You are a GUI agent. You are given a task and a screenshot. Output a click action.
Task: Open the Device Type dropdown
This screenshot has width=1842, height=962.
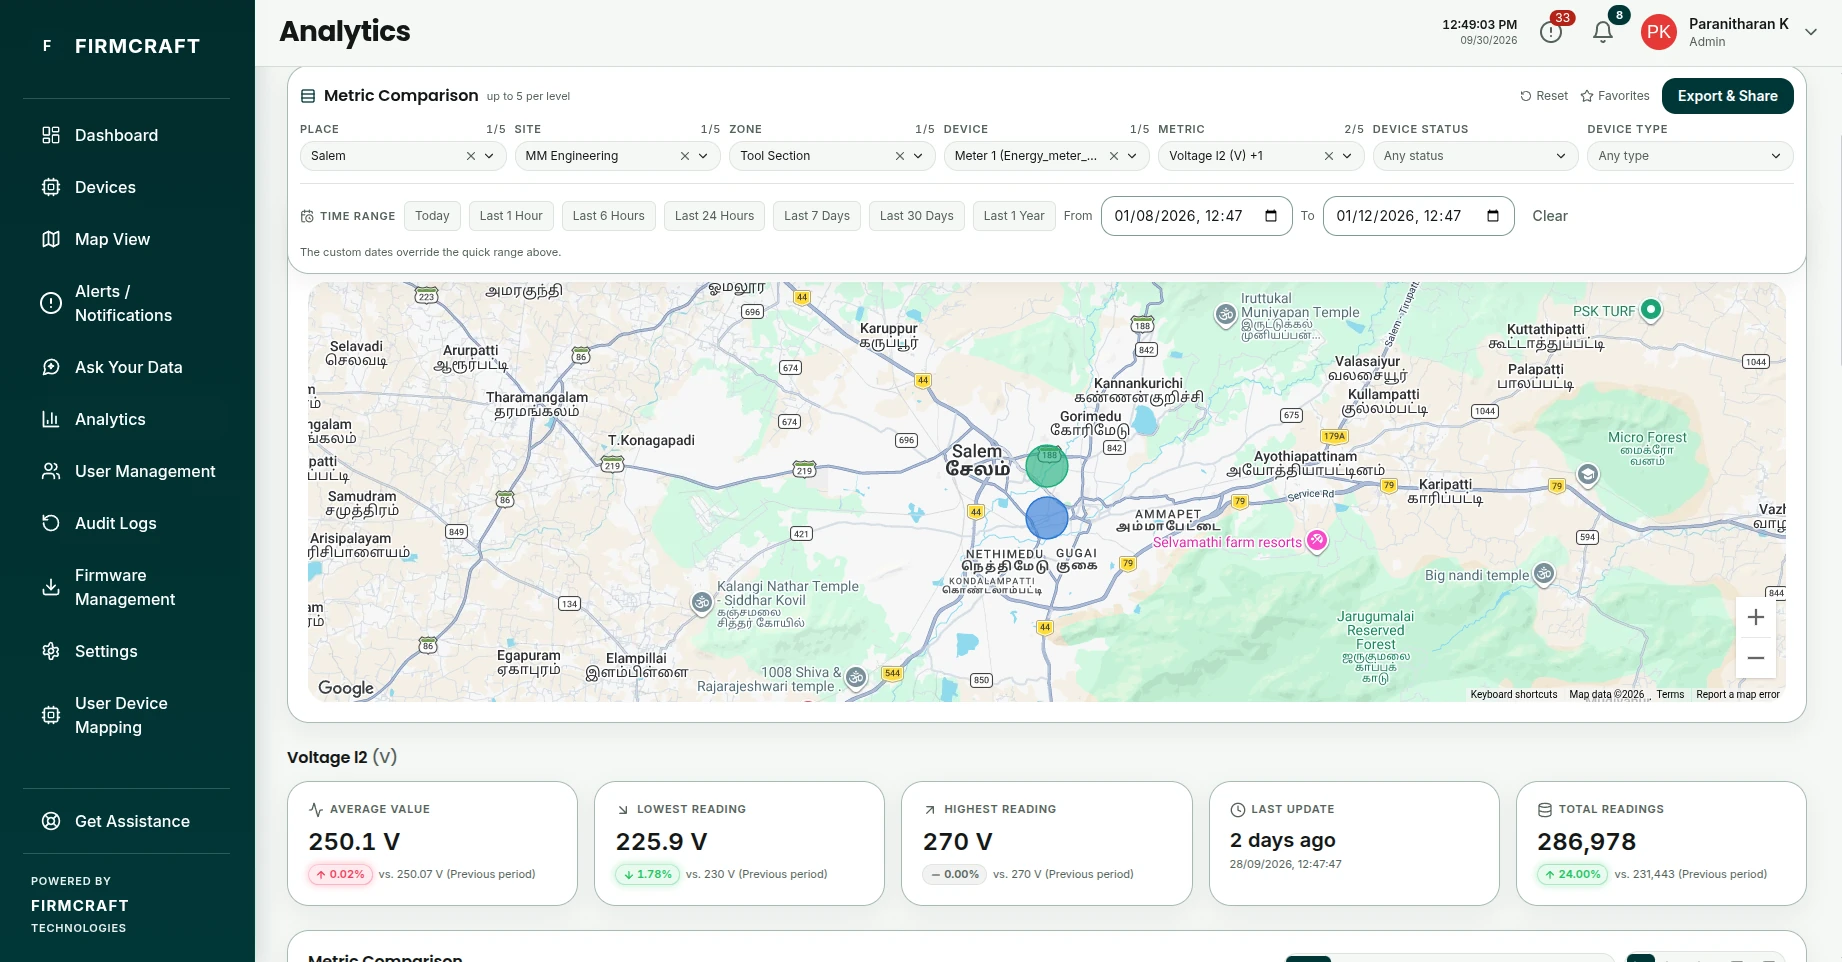[x=1690, y=156]
